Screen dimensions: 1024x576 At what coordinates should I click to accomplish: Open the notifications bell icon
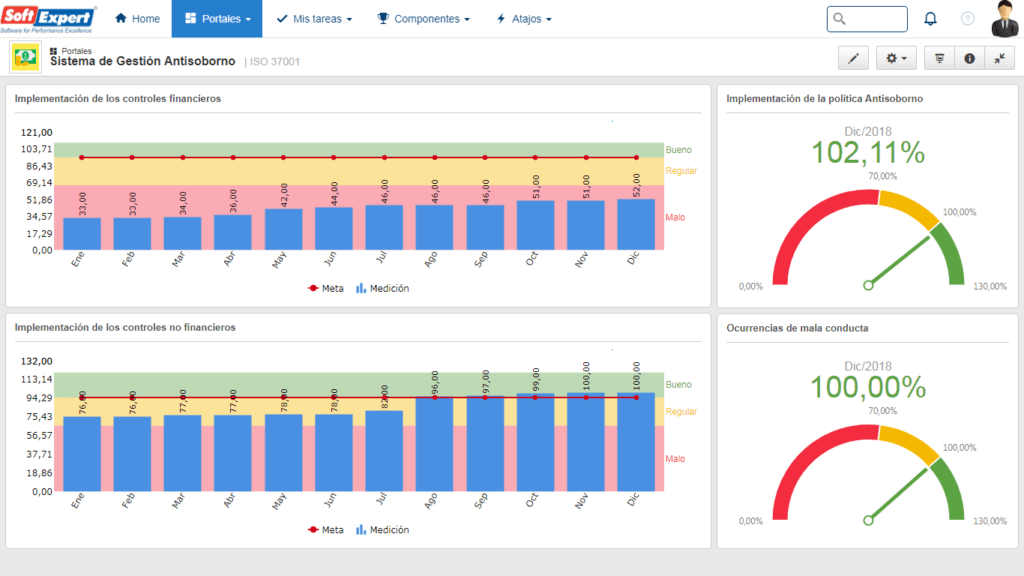point(930,19)
